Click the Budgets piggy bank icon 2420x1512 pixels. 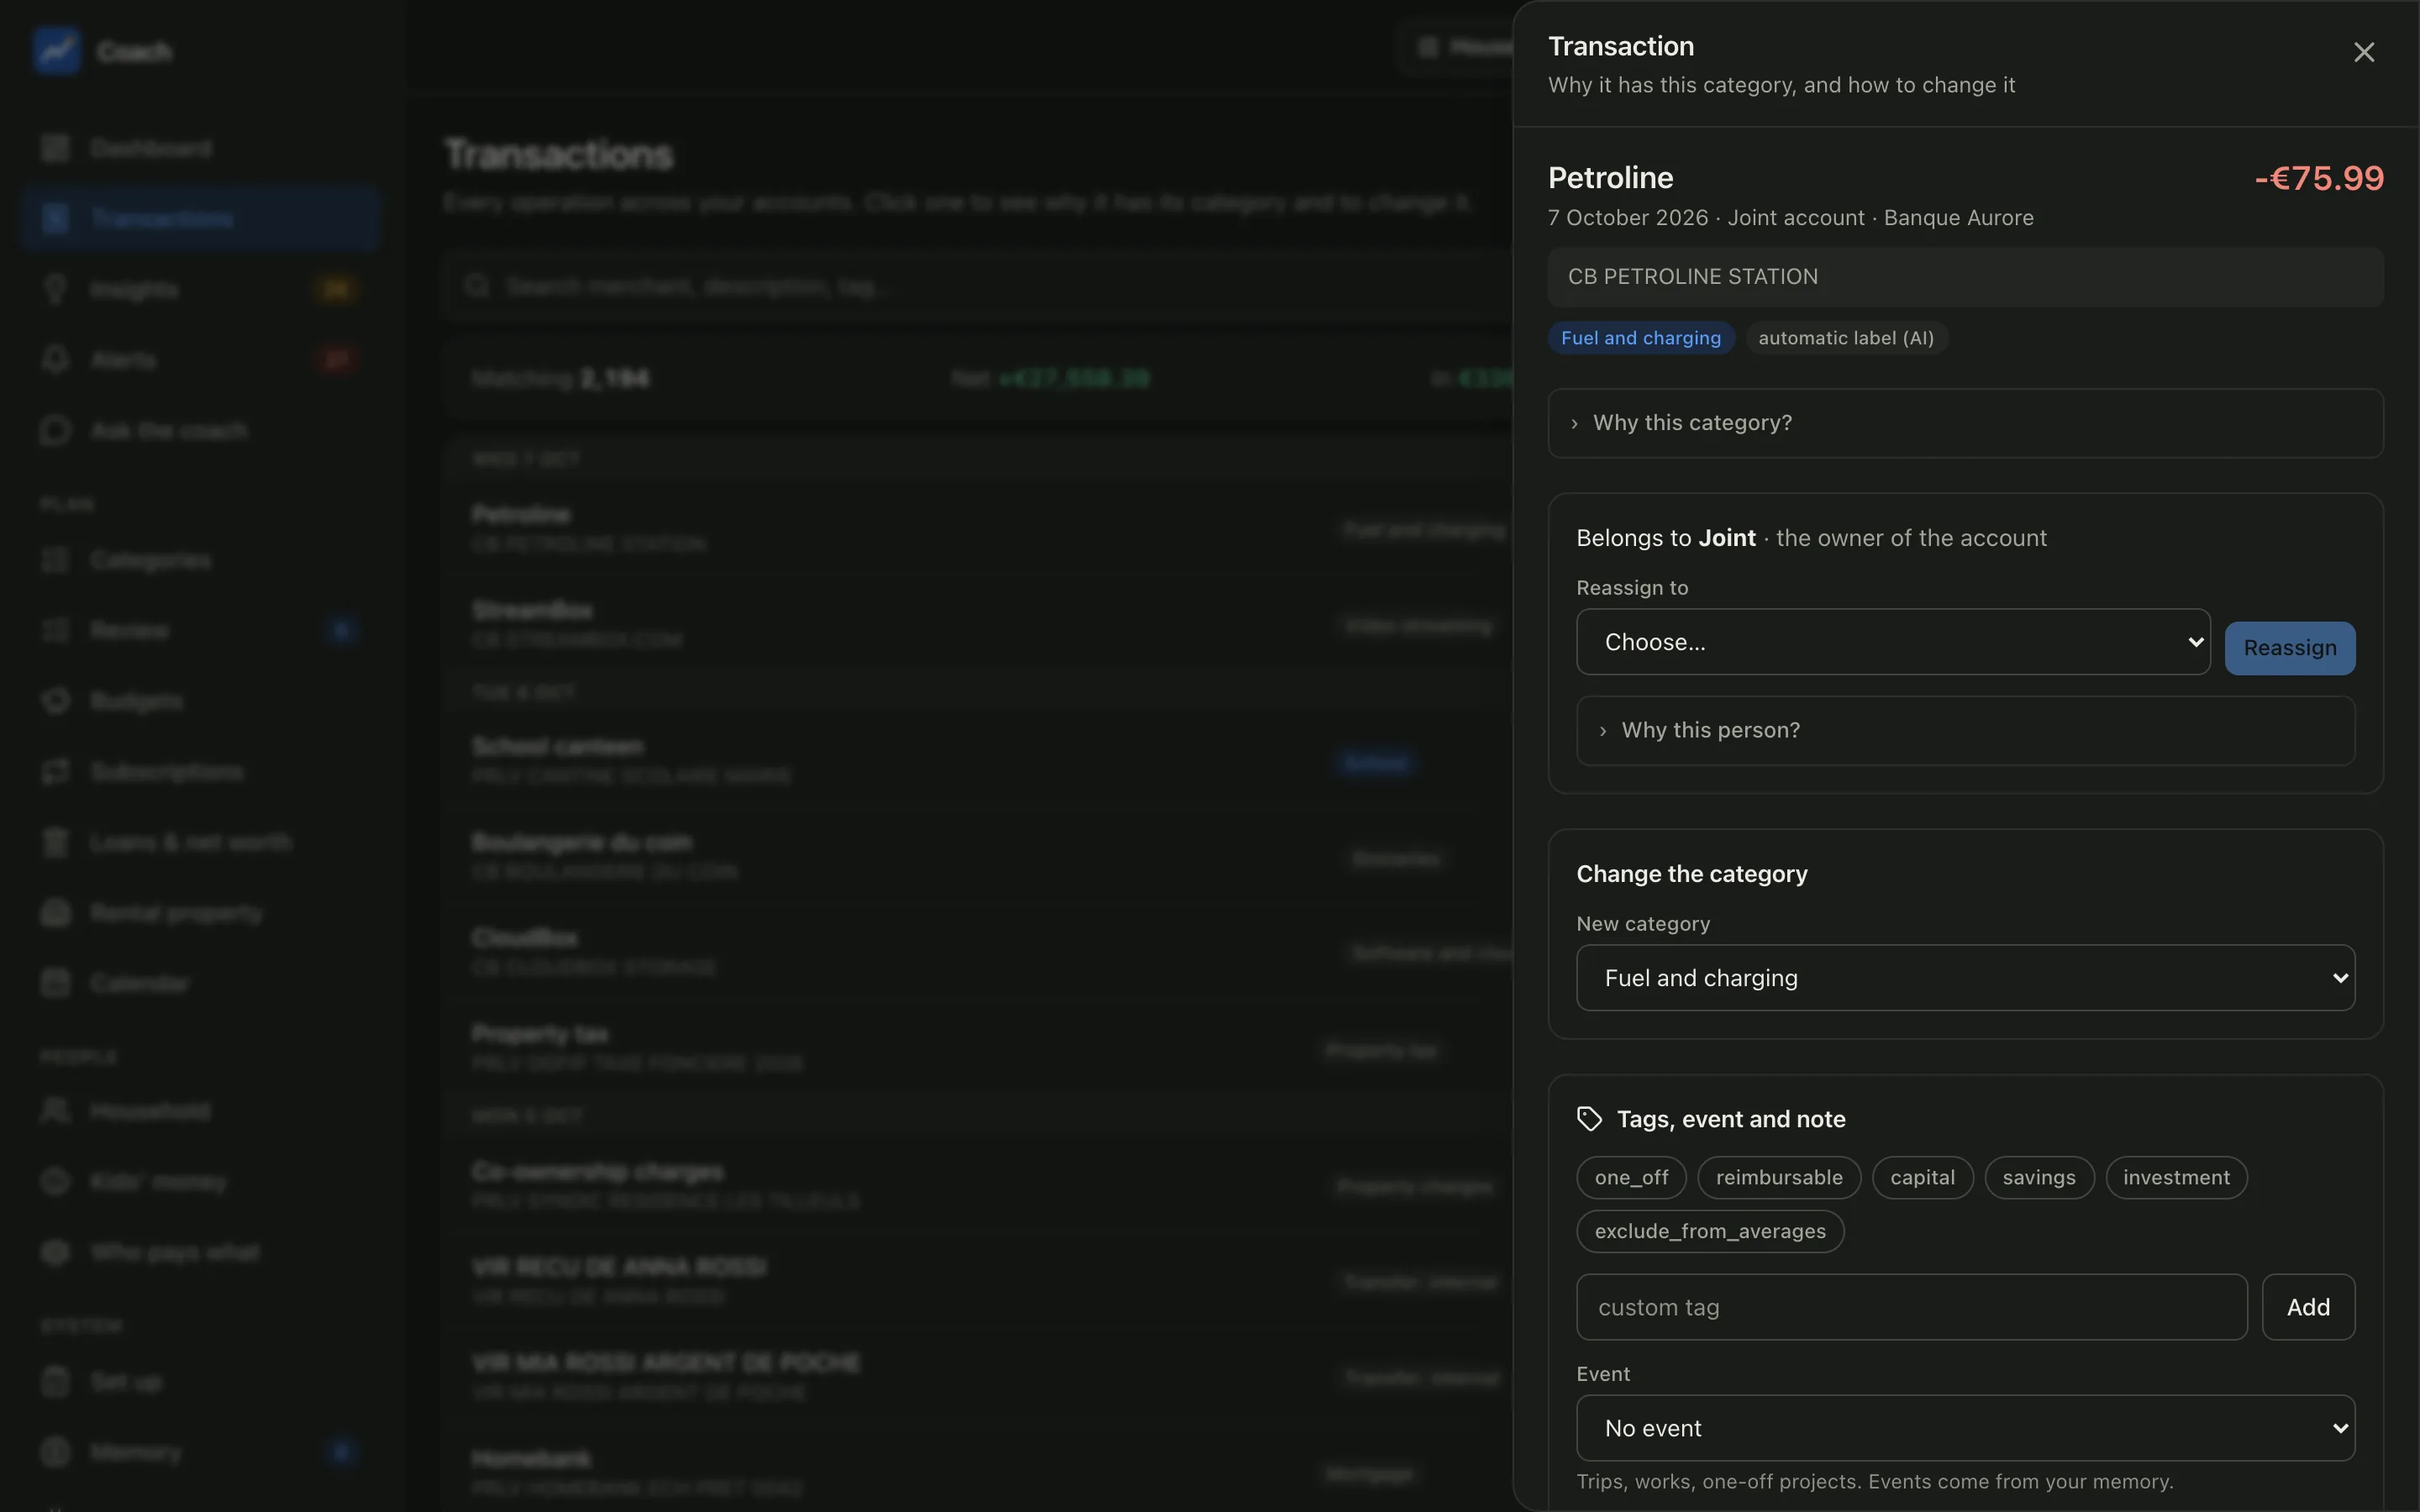coord(56,701)
